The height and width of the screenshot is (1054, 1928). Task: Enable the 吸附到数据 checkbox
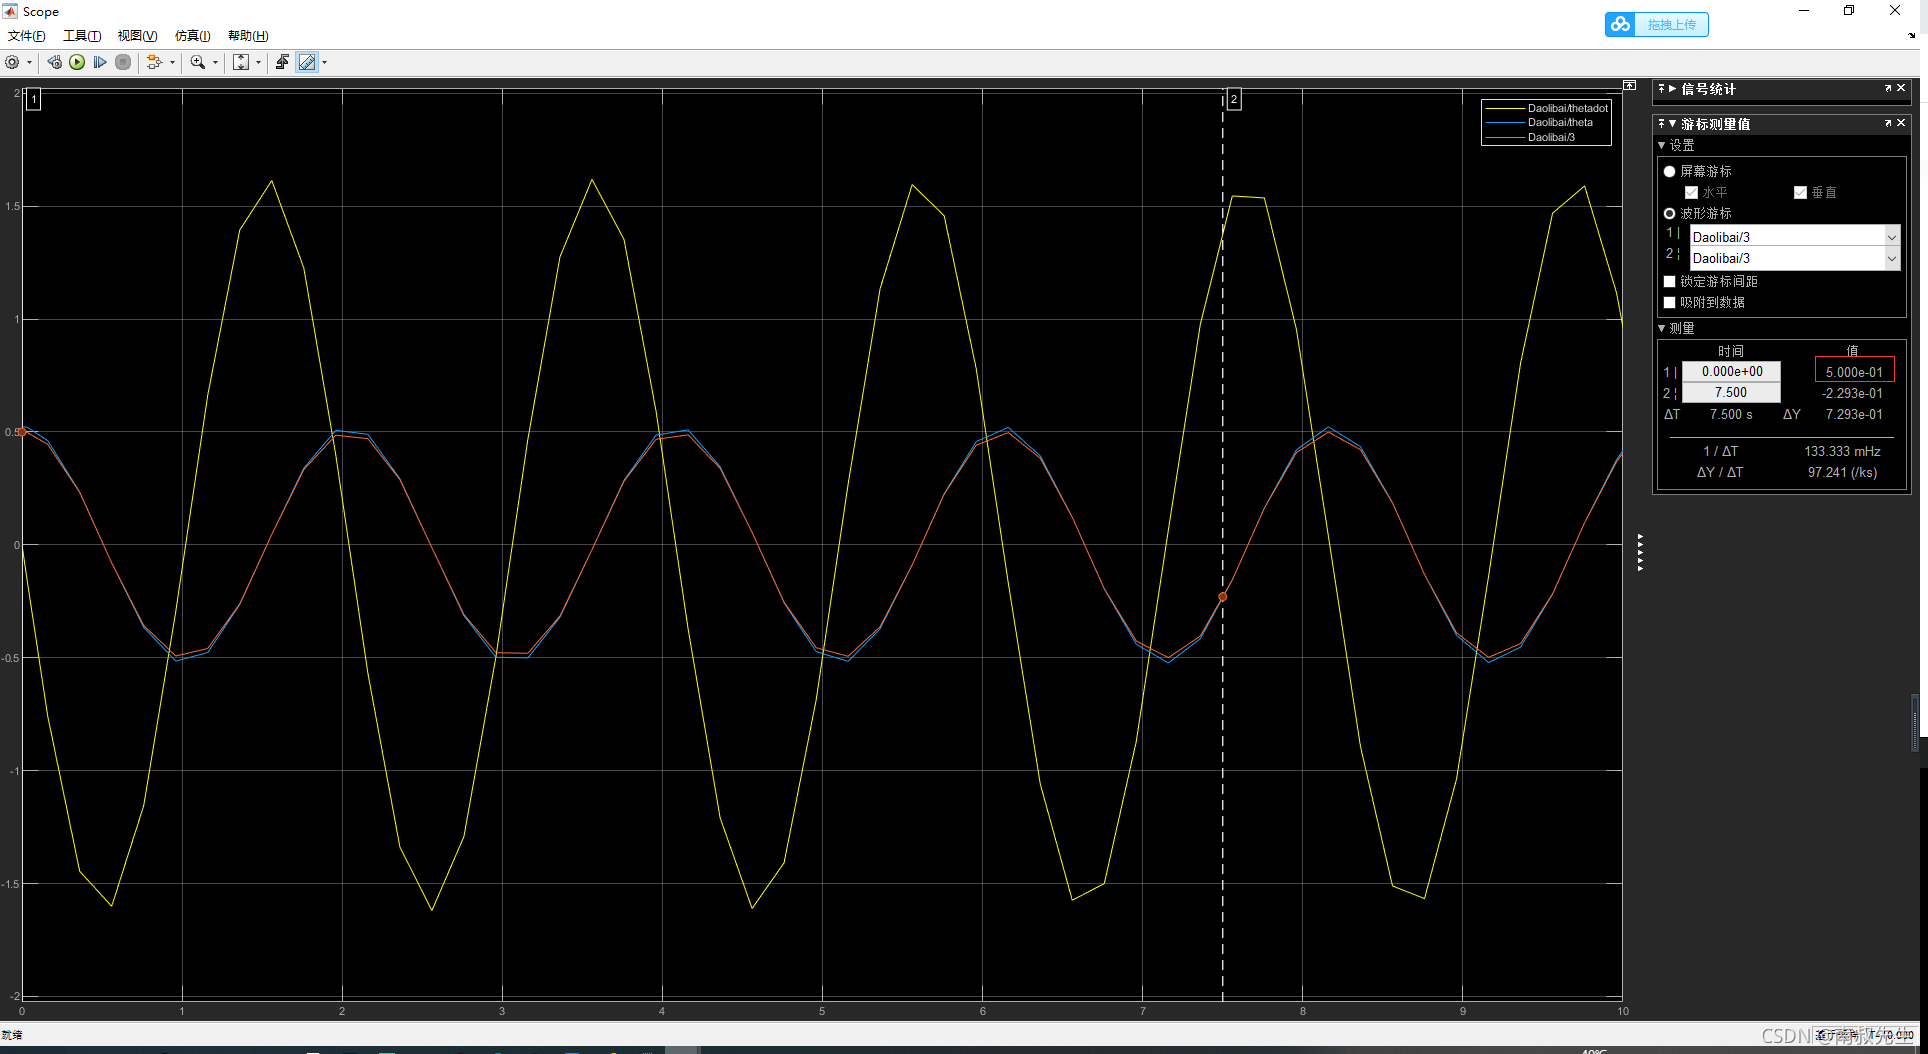tap(1669, 303)
